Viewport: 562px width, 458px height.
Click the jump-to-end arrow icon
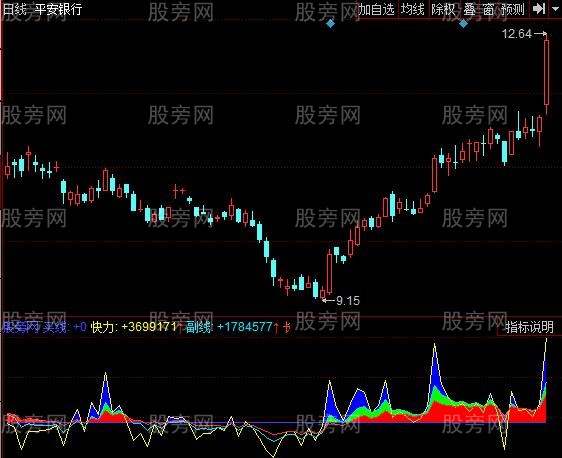pos(539,9)
